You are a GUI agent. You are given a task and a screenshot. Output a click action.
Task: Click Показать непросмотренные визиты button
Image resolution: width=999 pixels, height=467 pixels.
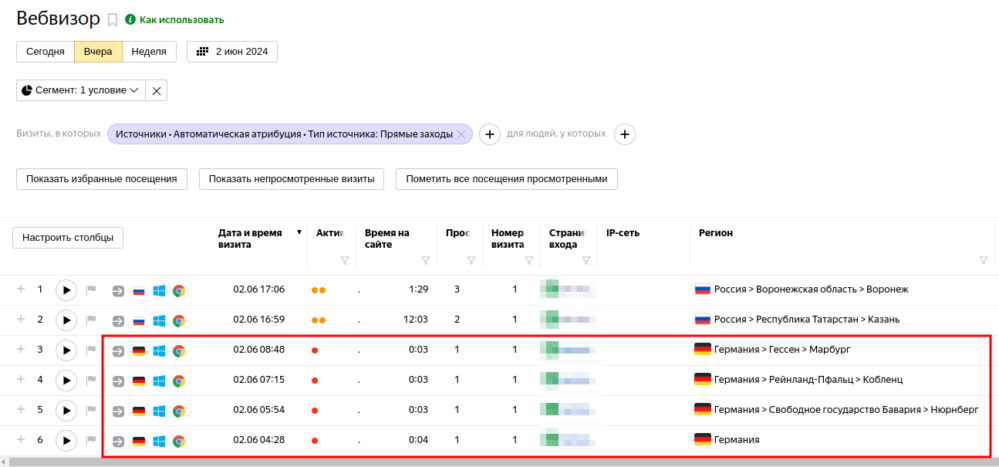click(x=292, y=179)
